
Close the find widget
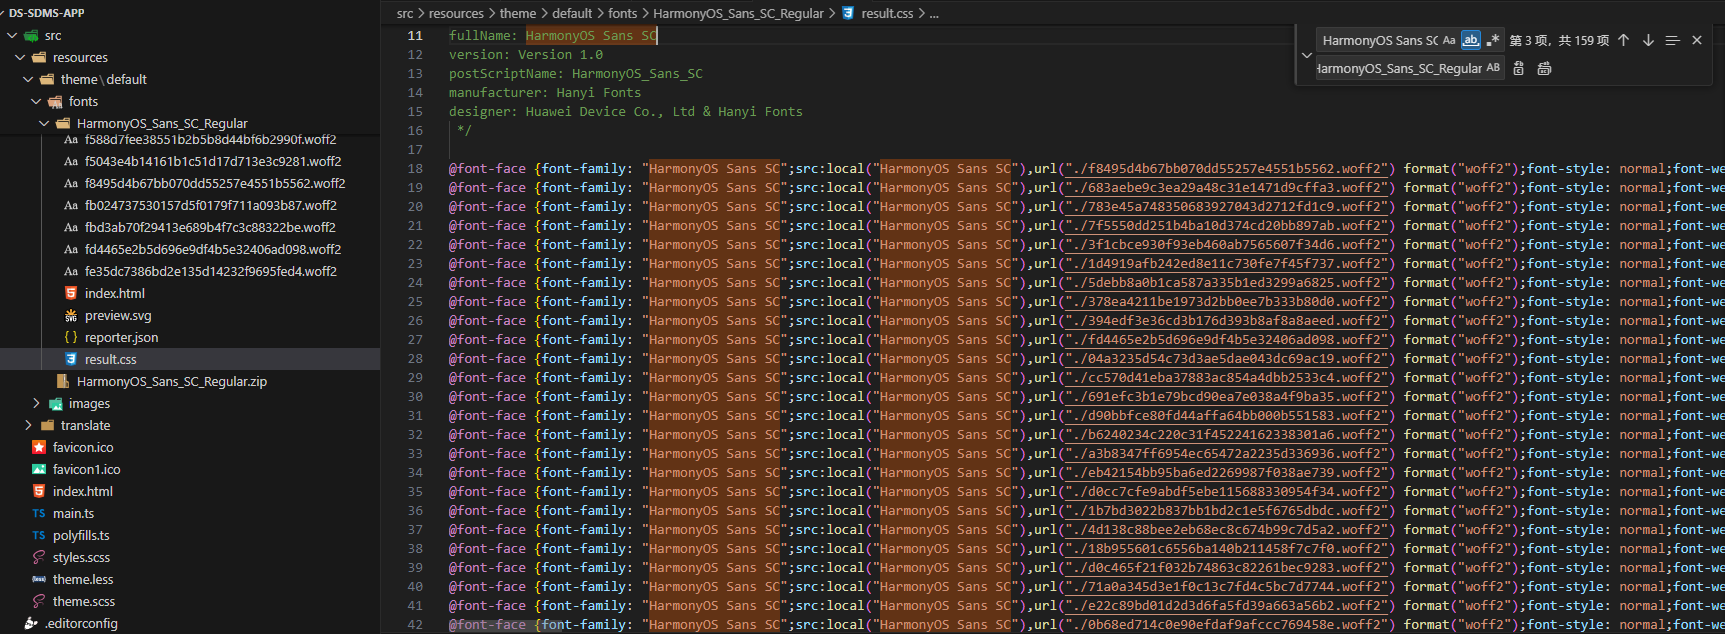(x=1697, y=40)
